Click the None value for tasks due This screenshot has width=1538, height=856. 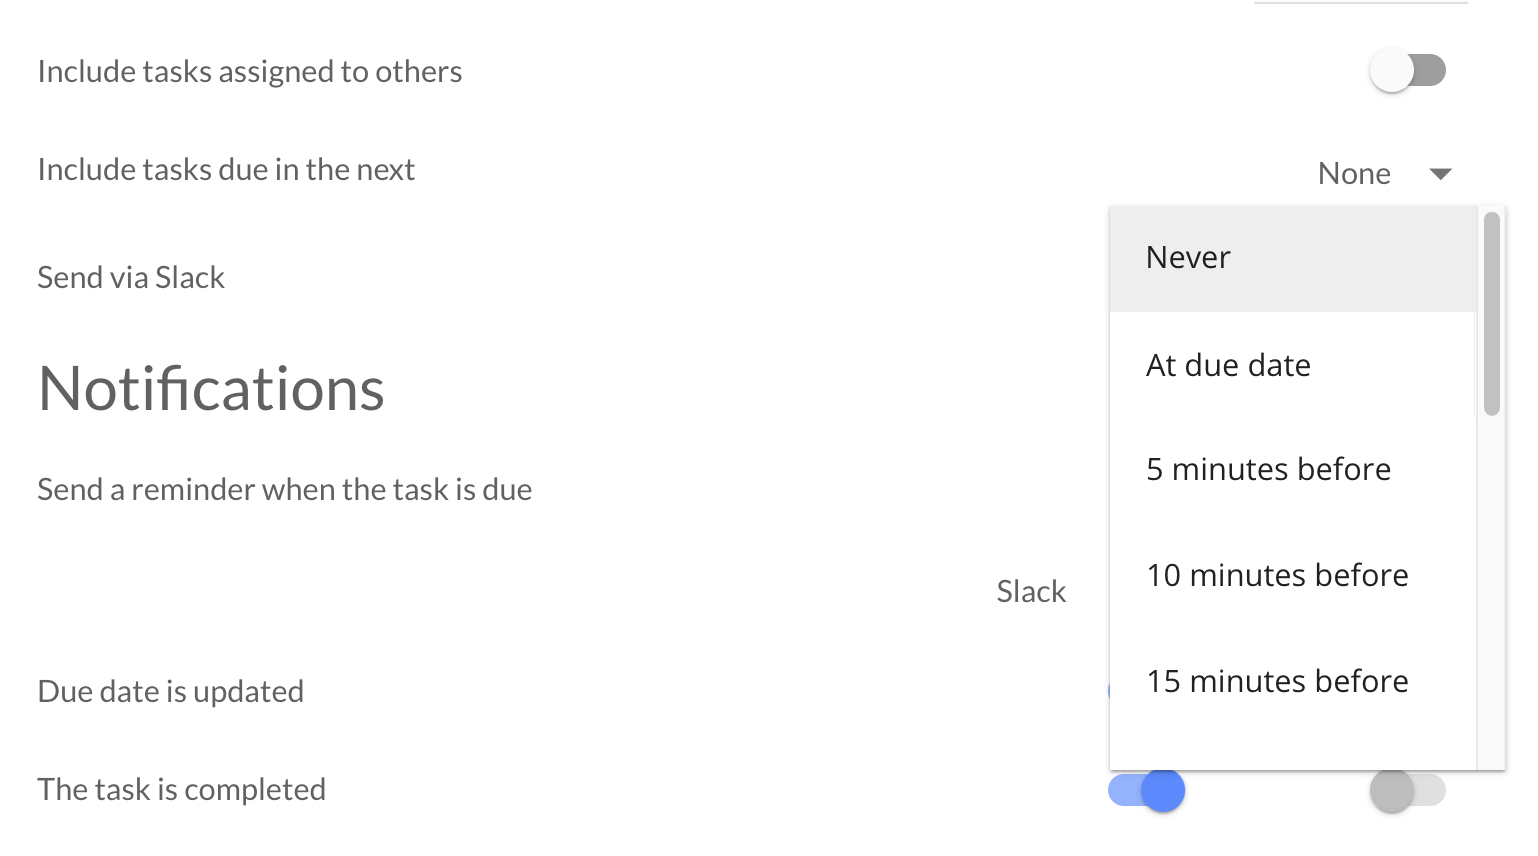(1354, 173)
